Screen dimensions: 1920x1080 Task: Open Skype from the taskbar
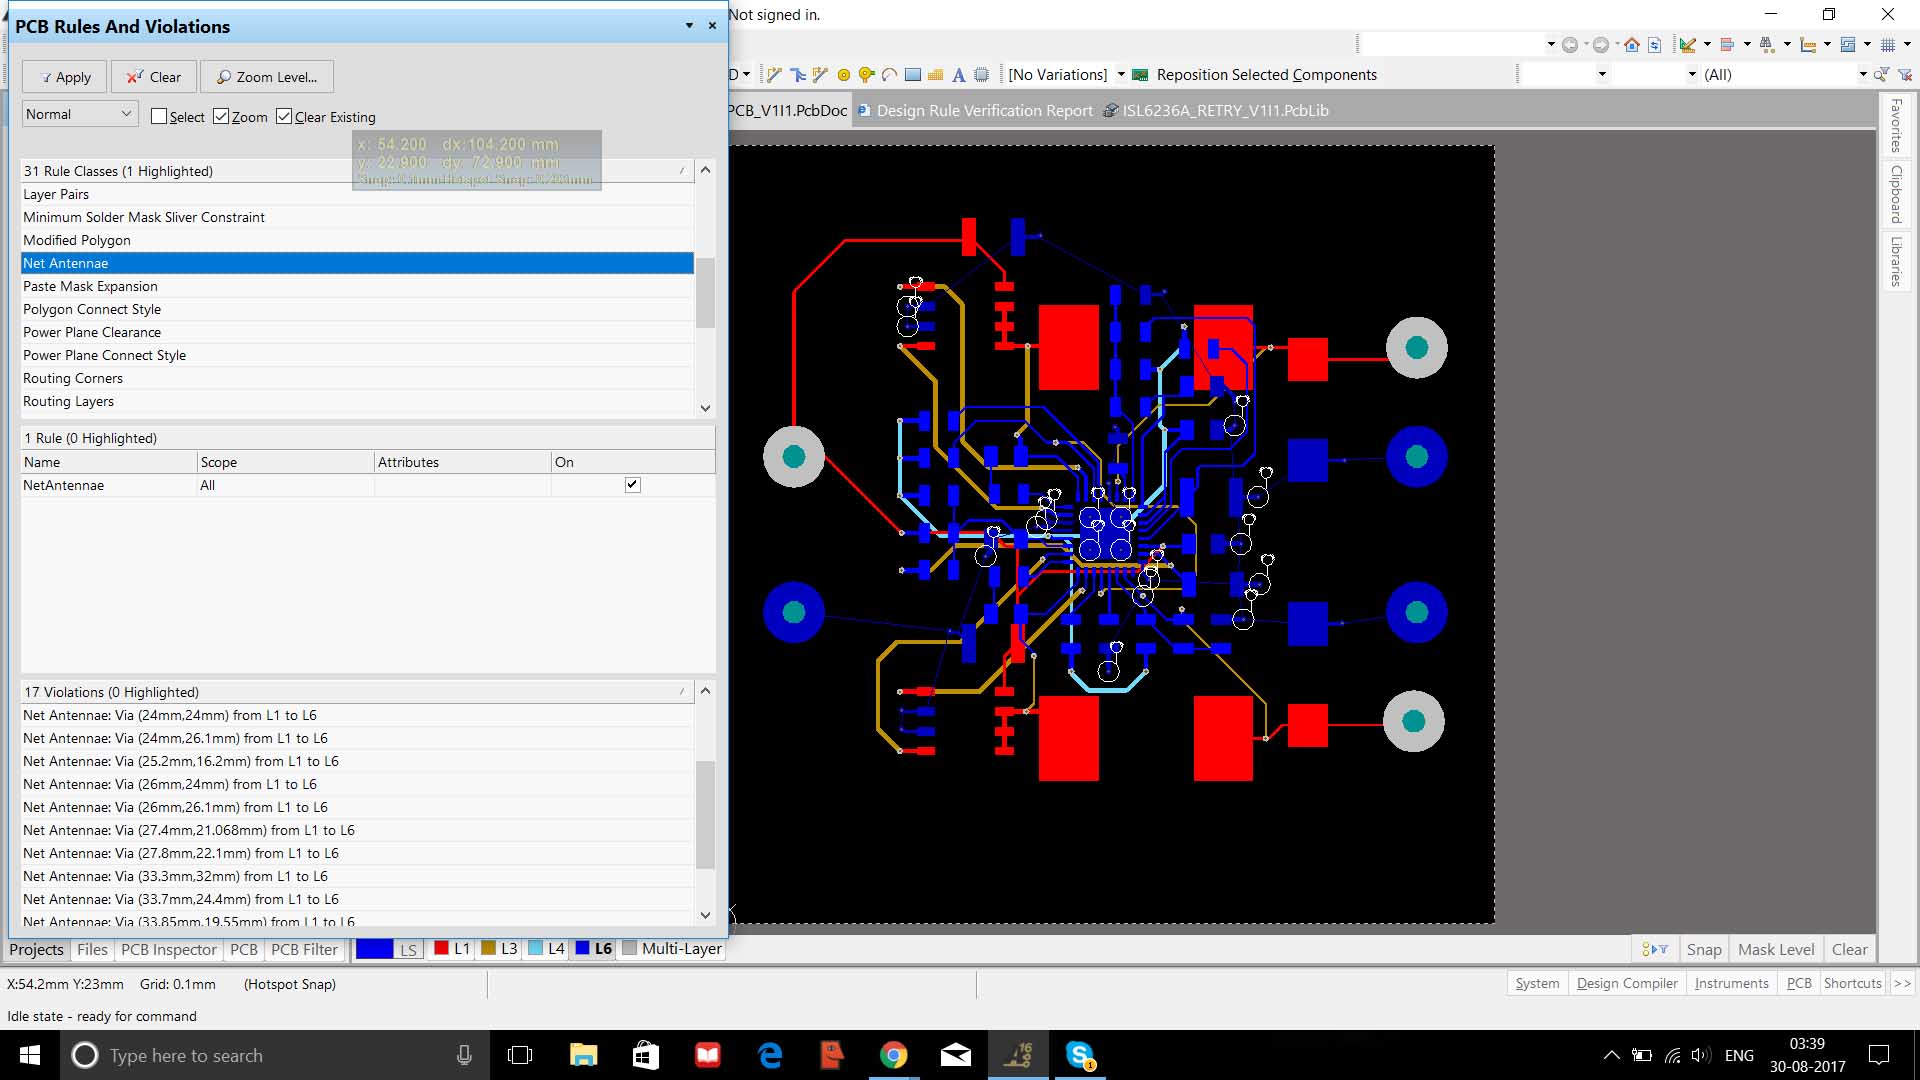pyautogui.click(x=1080, y=1055)
